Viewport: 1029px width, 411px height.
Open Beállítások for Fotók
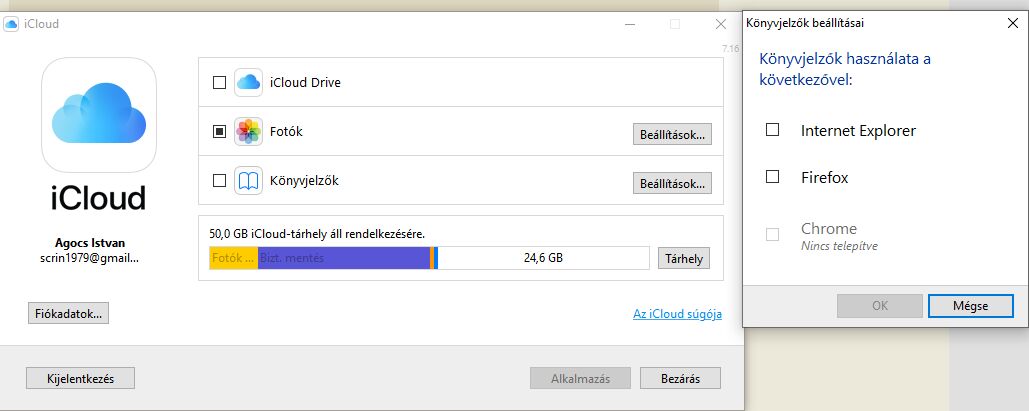[672, 135]
